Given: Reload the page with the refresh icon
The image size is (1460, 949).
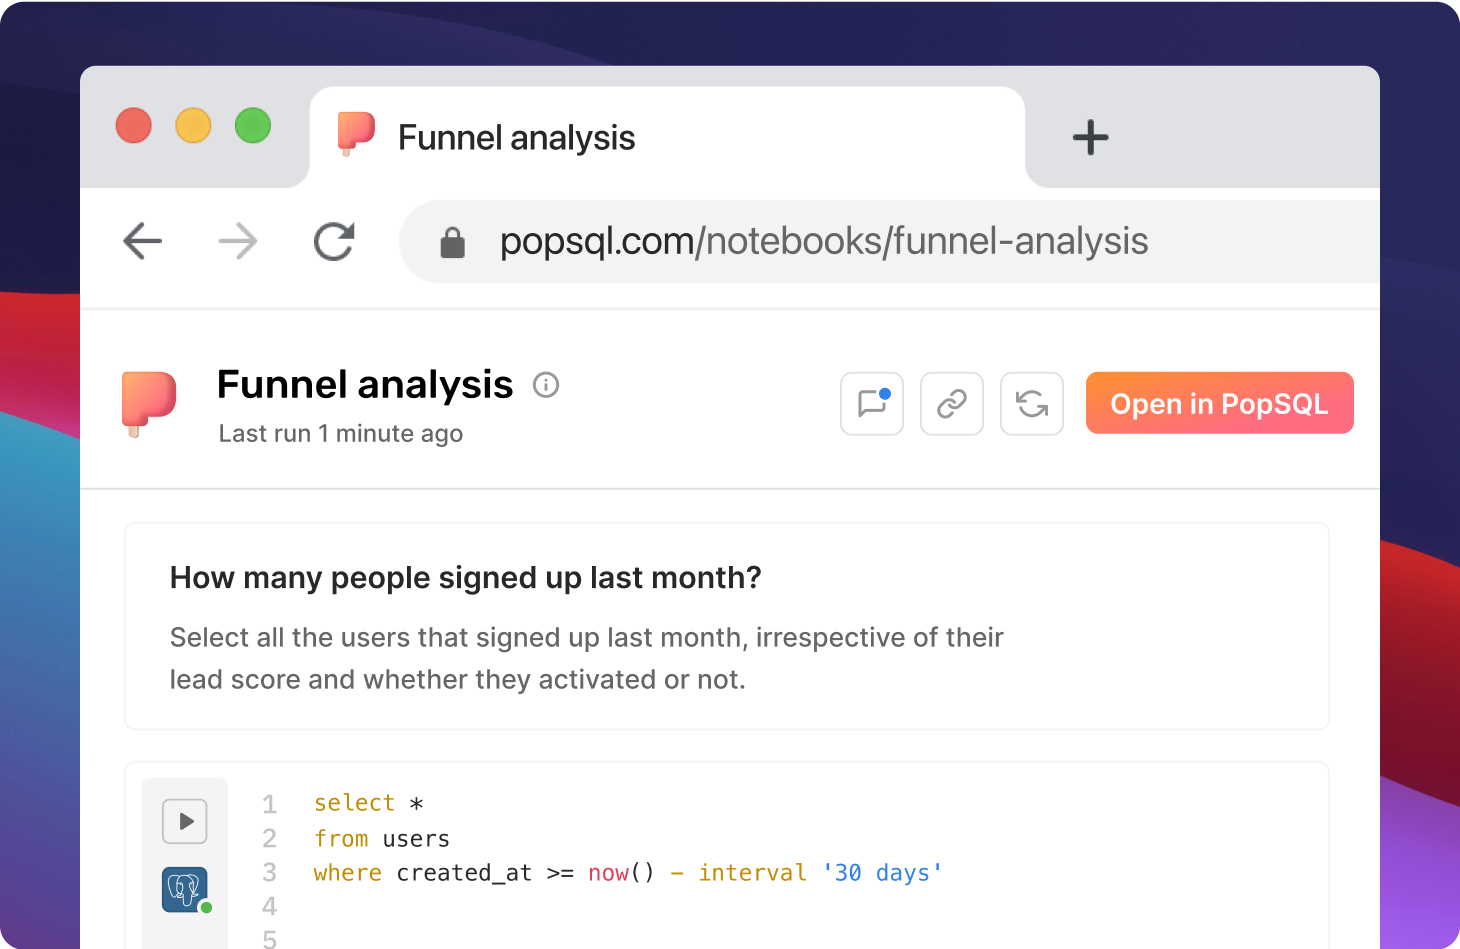Looking at the screenshot, I should 334,241.
